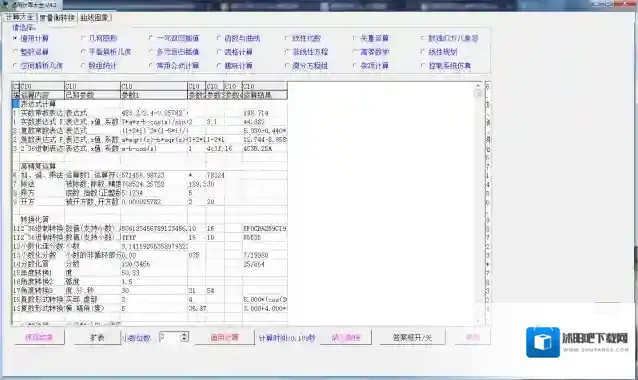Select the 矢量运算 radio option
Screen dimensions: 638x380
click(371, 38)
